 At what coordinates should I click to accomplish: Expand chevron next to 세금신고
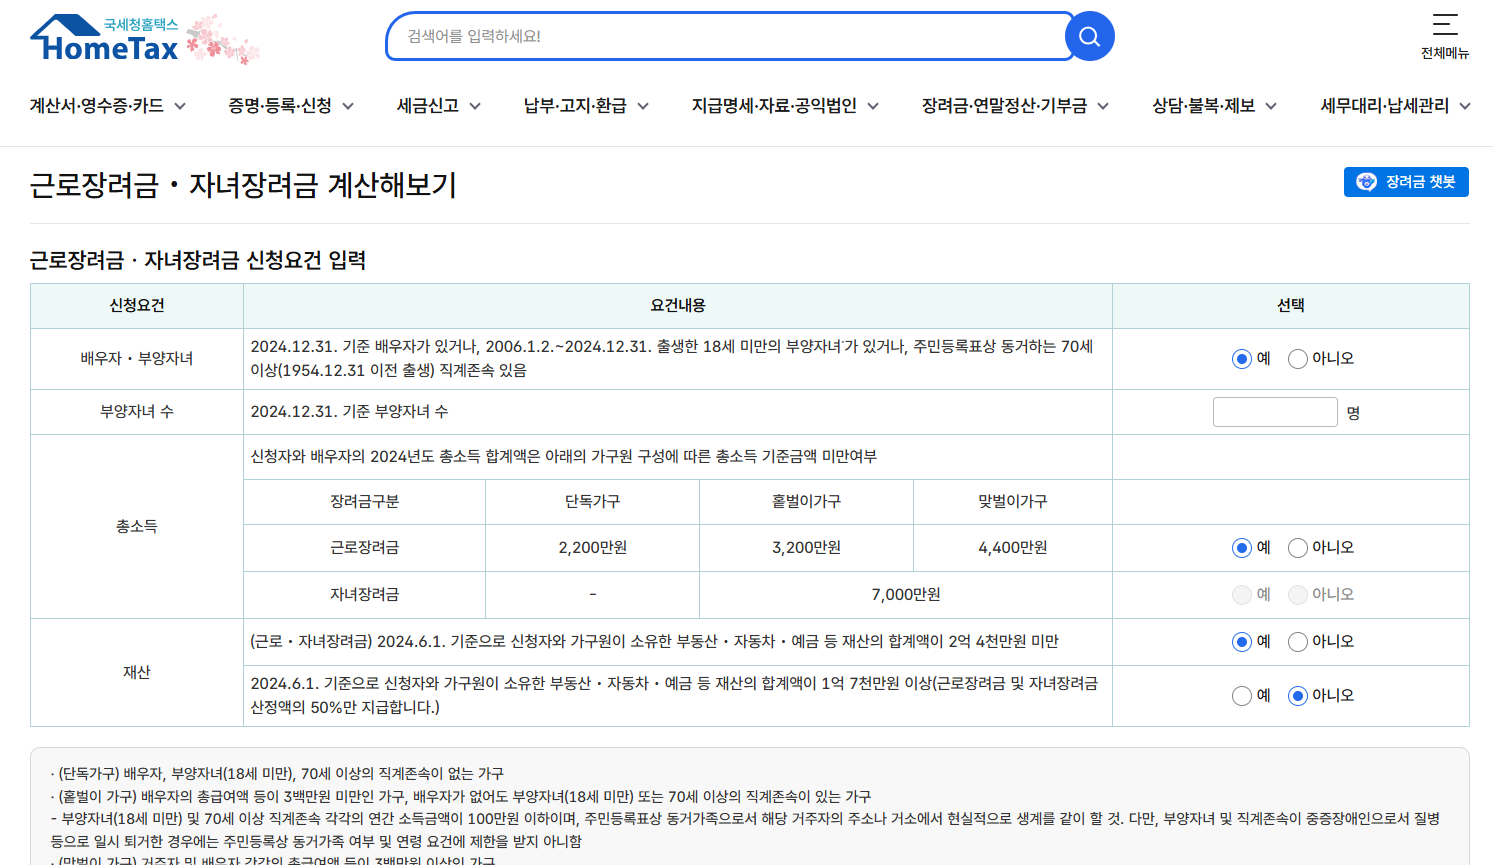[x=475, y=106]
